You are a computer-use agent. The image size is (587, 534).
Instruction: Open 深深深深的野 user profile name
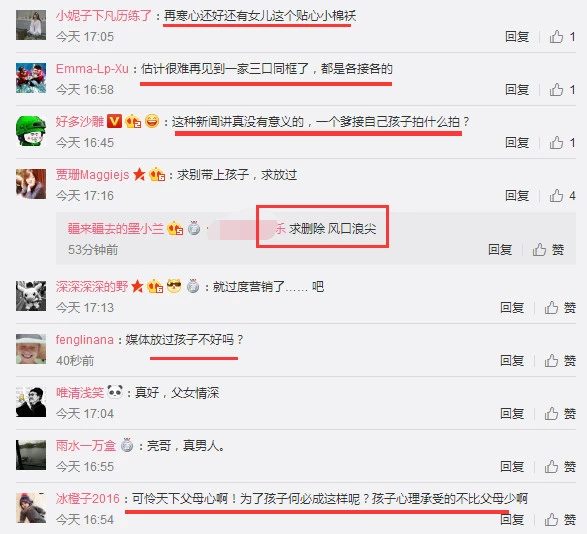(x=92, y=286)
